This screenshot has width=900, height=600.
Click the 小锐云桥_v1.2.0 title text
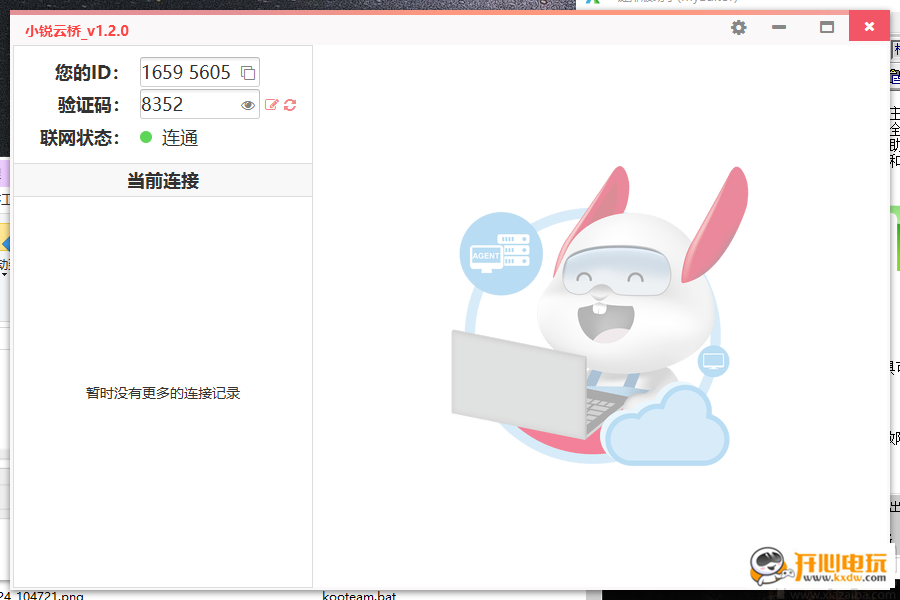[75, 31]
